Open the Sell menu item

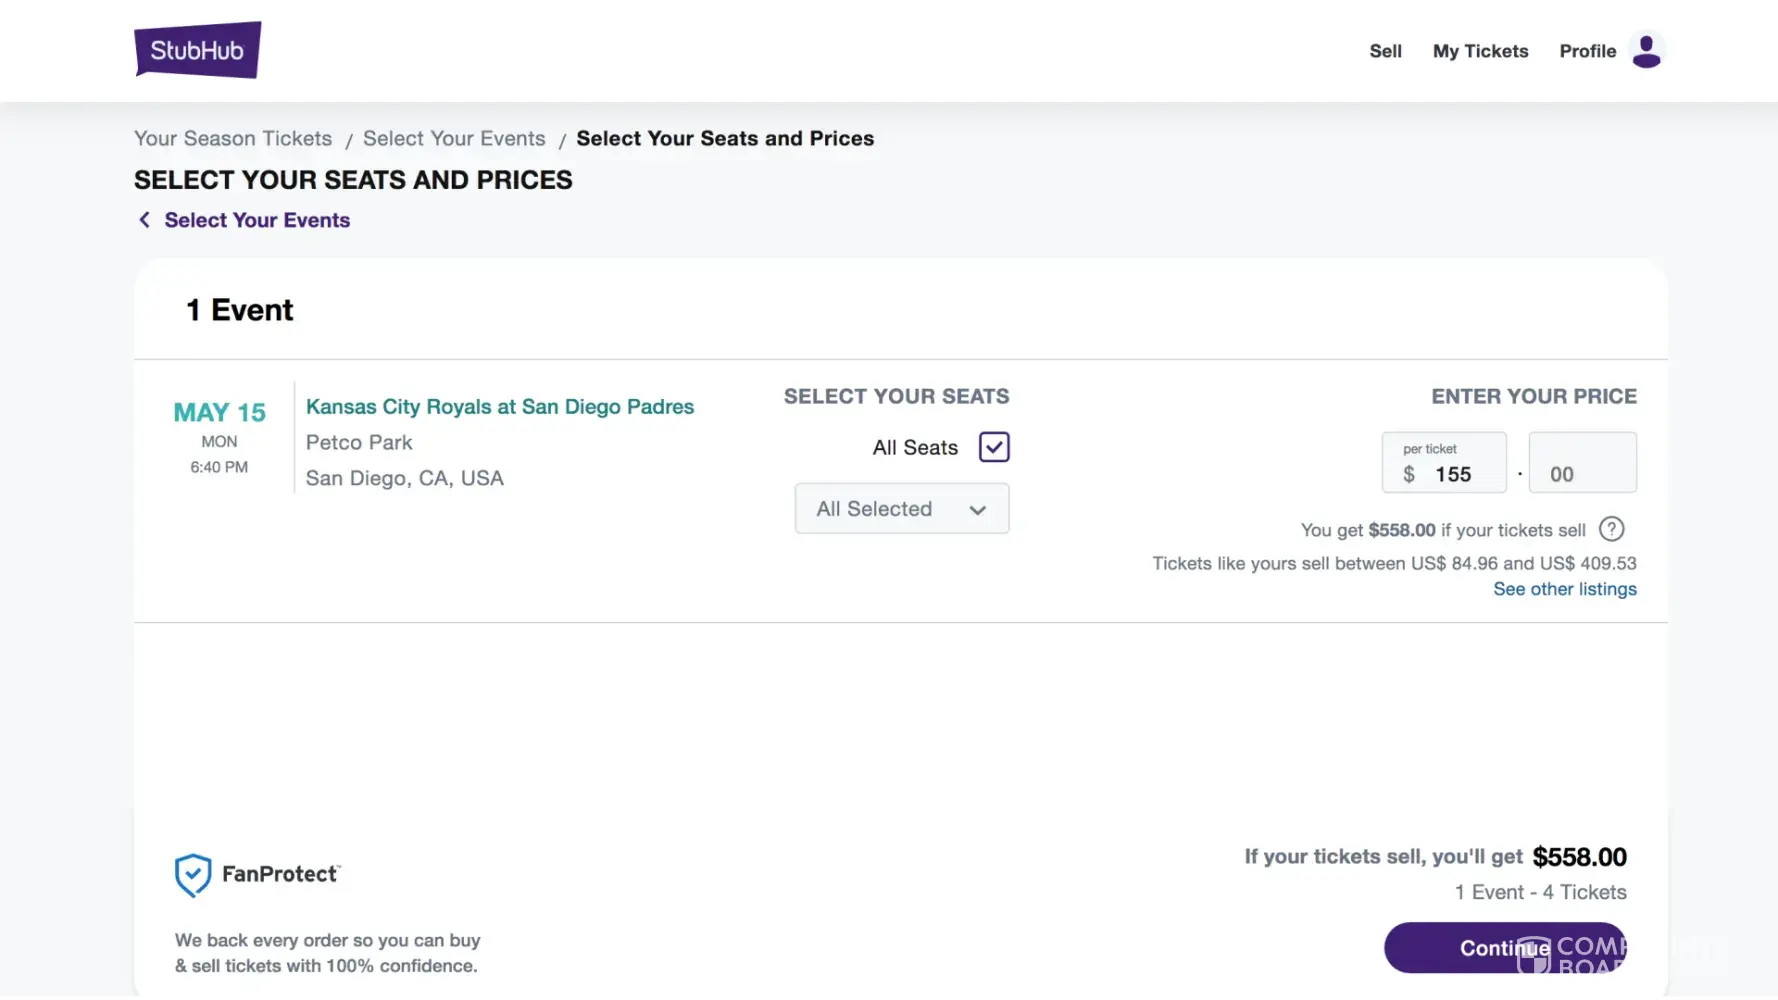[x=1385, y=51]
